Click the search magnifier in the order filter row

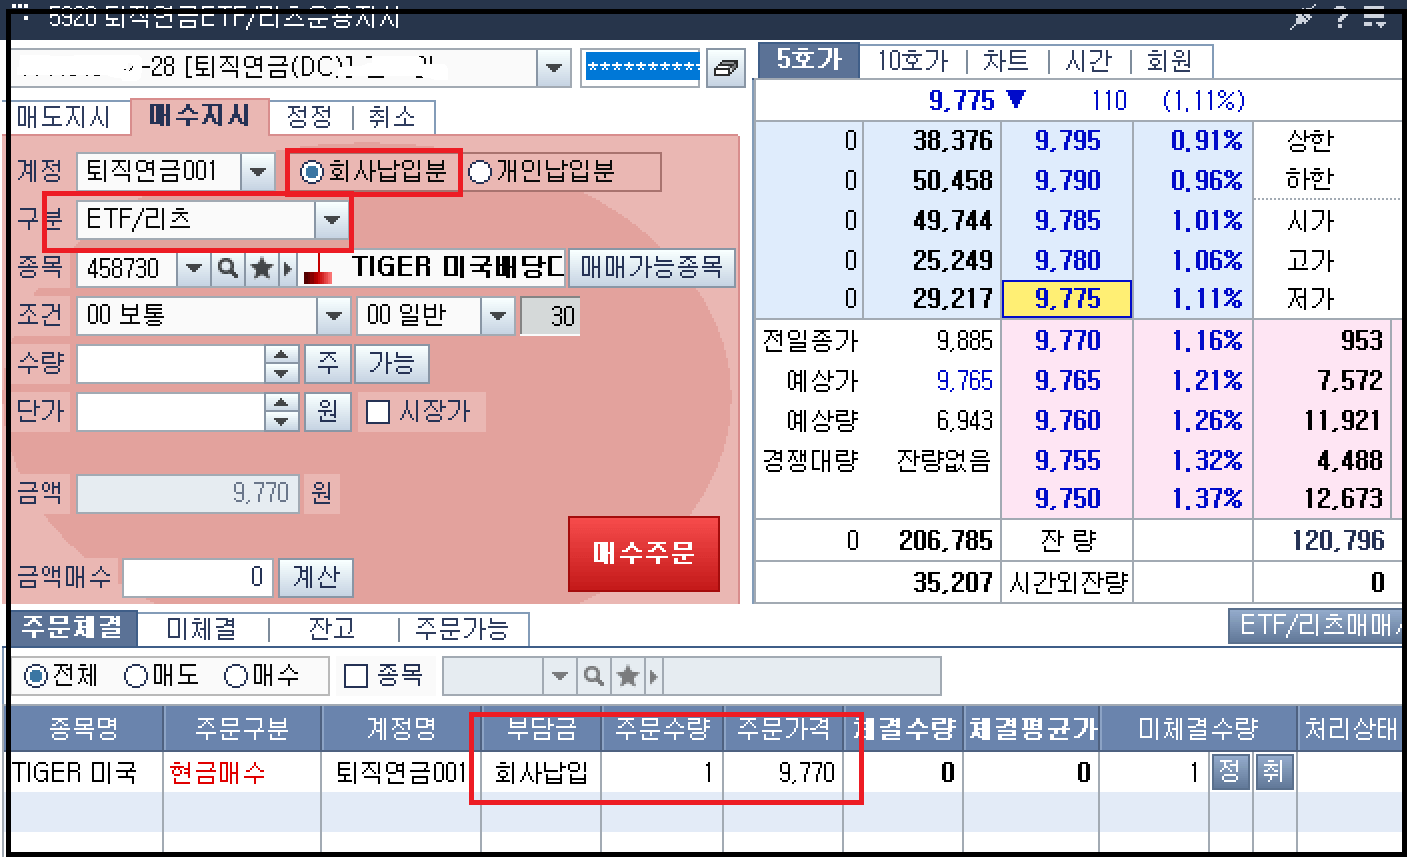pos(593,675)
